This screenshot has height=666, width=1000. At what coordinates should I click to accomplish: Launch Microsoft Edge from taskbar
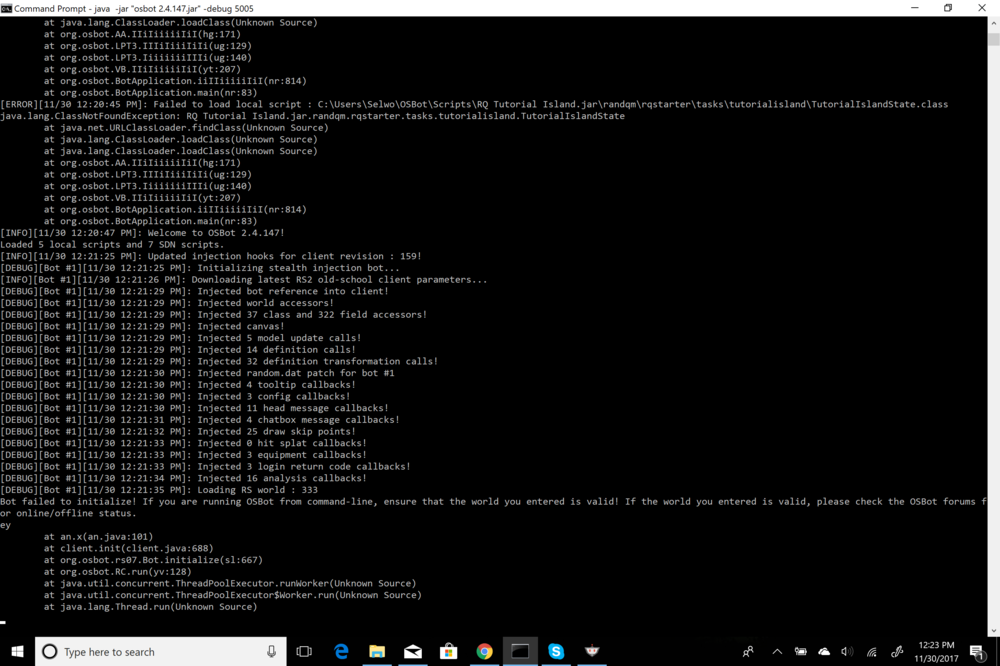coord(341,651)
